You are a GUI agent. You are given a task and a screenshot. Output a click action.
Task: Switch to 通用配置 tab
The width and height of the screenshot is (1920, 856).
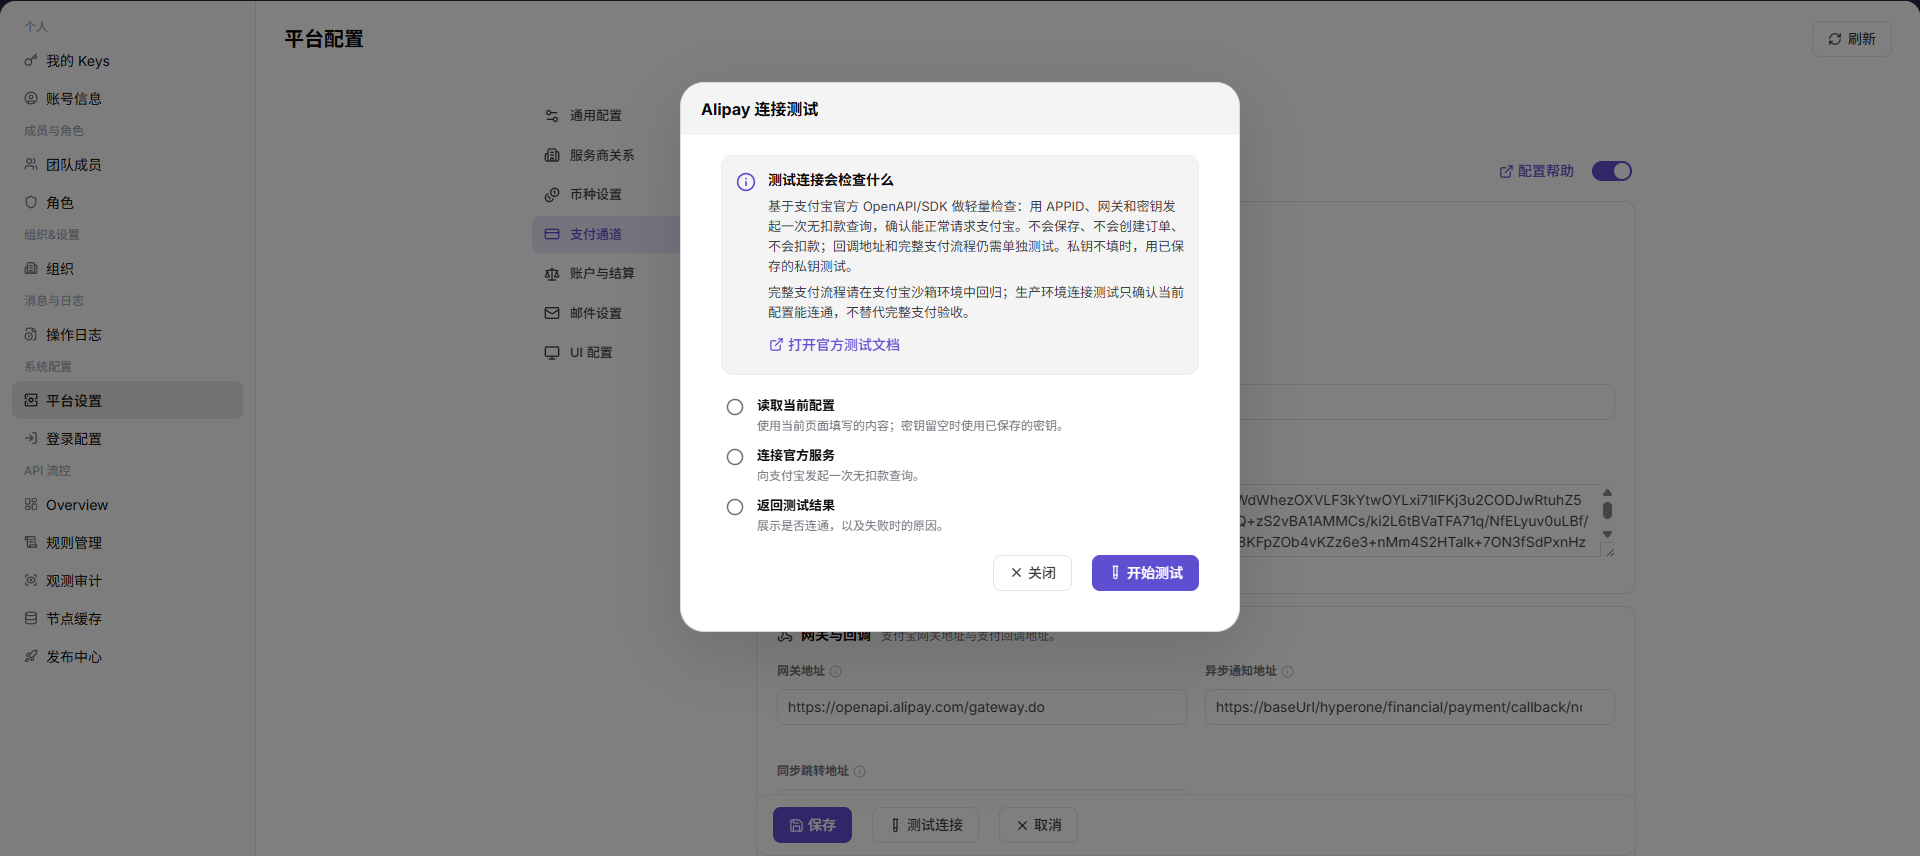point(606,116)
